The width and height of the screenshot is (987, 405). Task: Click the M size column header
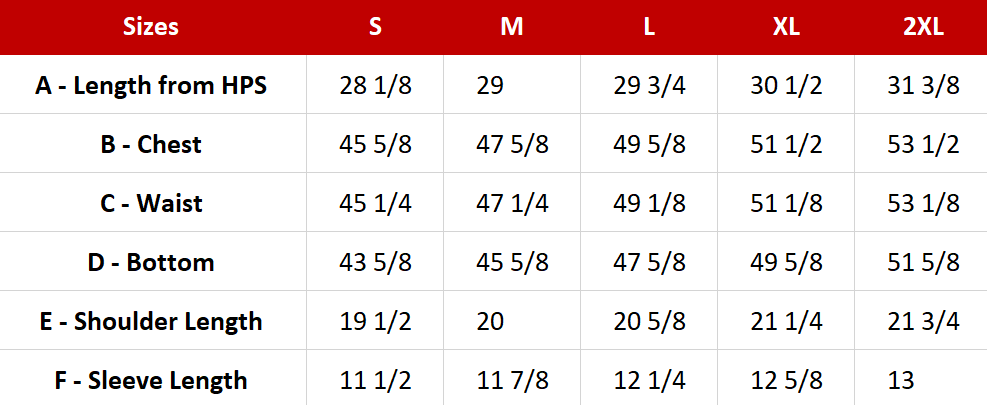pos(512,27)
